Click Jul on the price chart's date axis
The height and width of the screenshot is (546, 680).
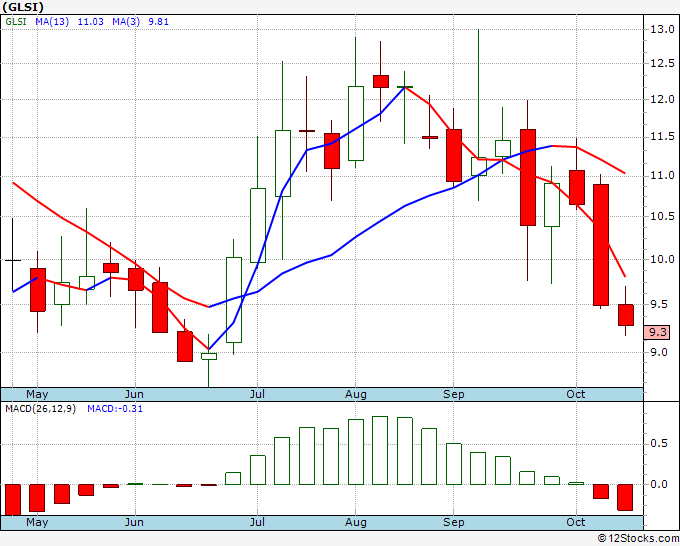[257, 395]
